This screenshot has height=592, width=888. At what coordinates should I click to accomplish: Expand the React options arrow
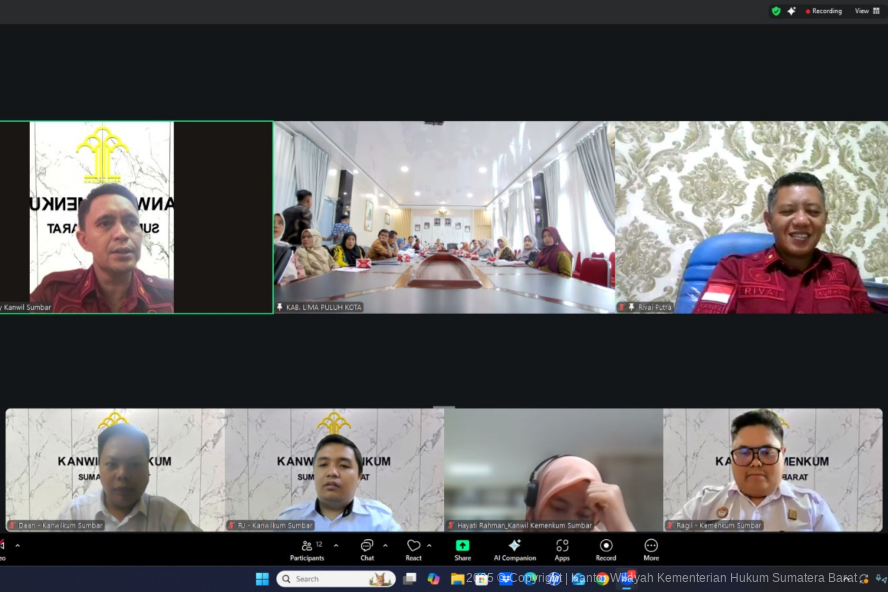pos(430,545)
